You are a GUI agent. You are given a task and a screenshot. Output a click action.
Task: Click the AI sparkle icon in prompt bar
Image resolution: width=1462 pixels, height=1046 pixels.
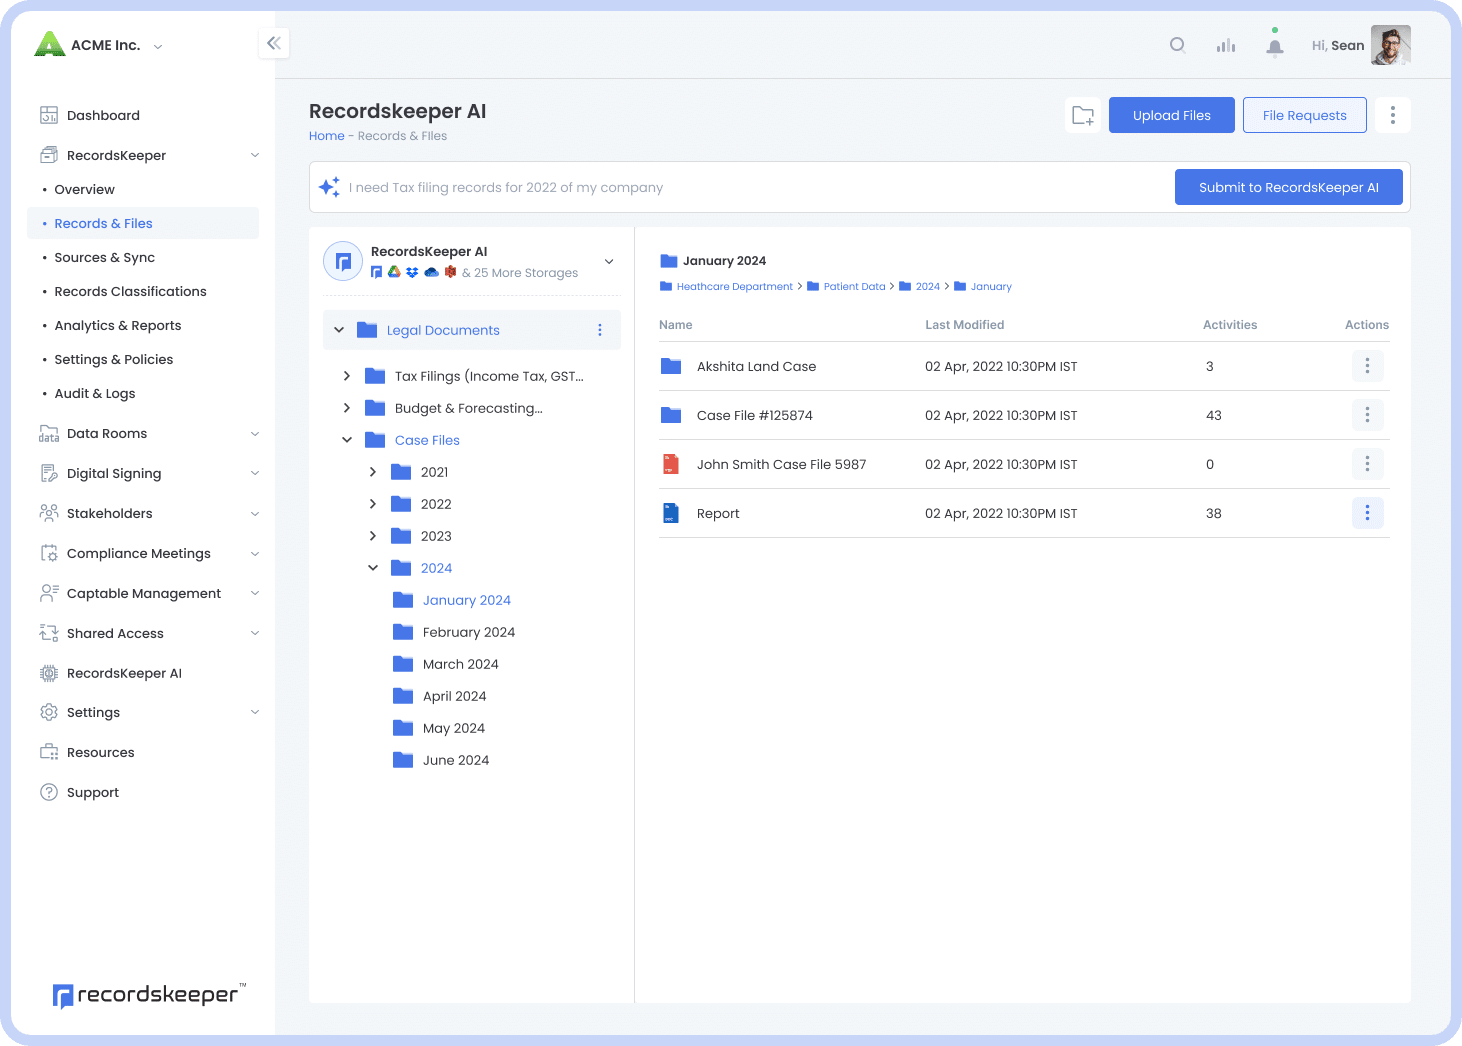pos(329,187)
